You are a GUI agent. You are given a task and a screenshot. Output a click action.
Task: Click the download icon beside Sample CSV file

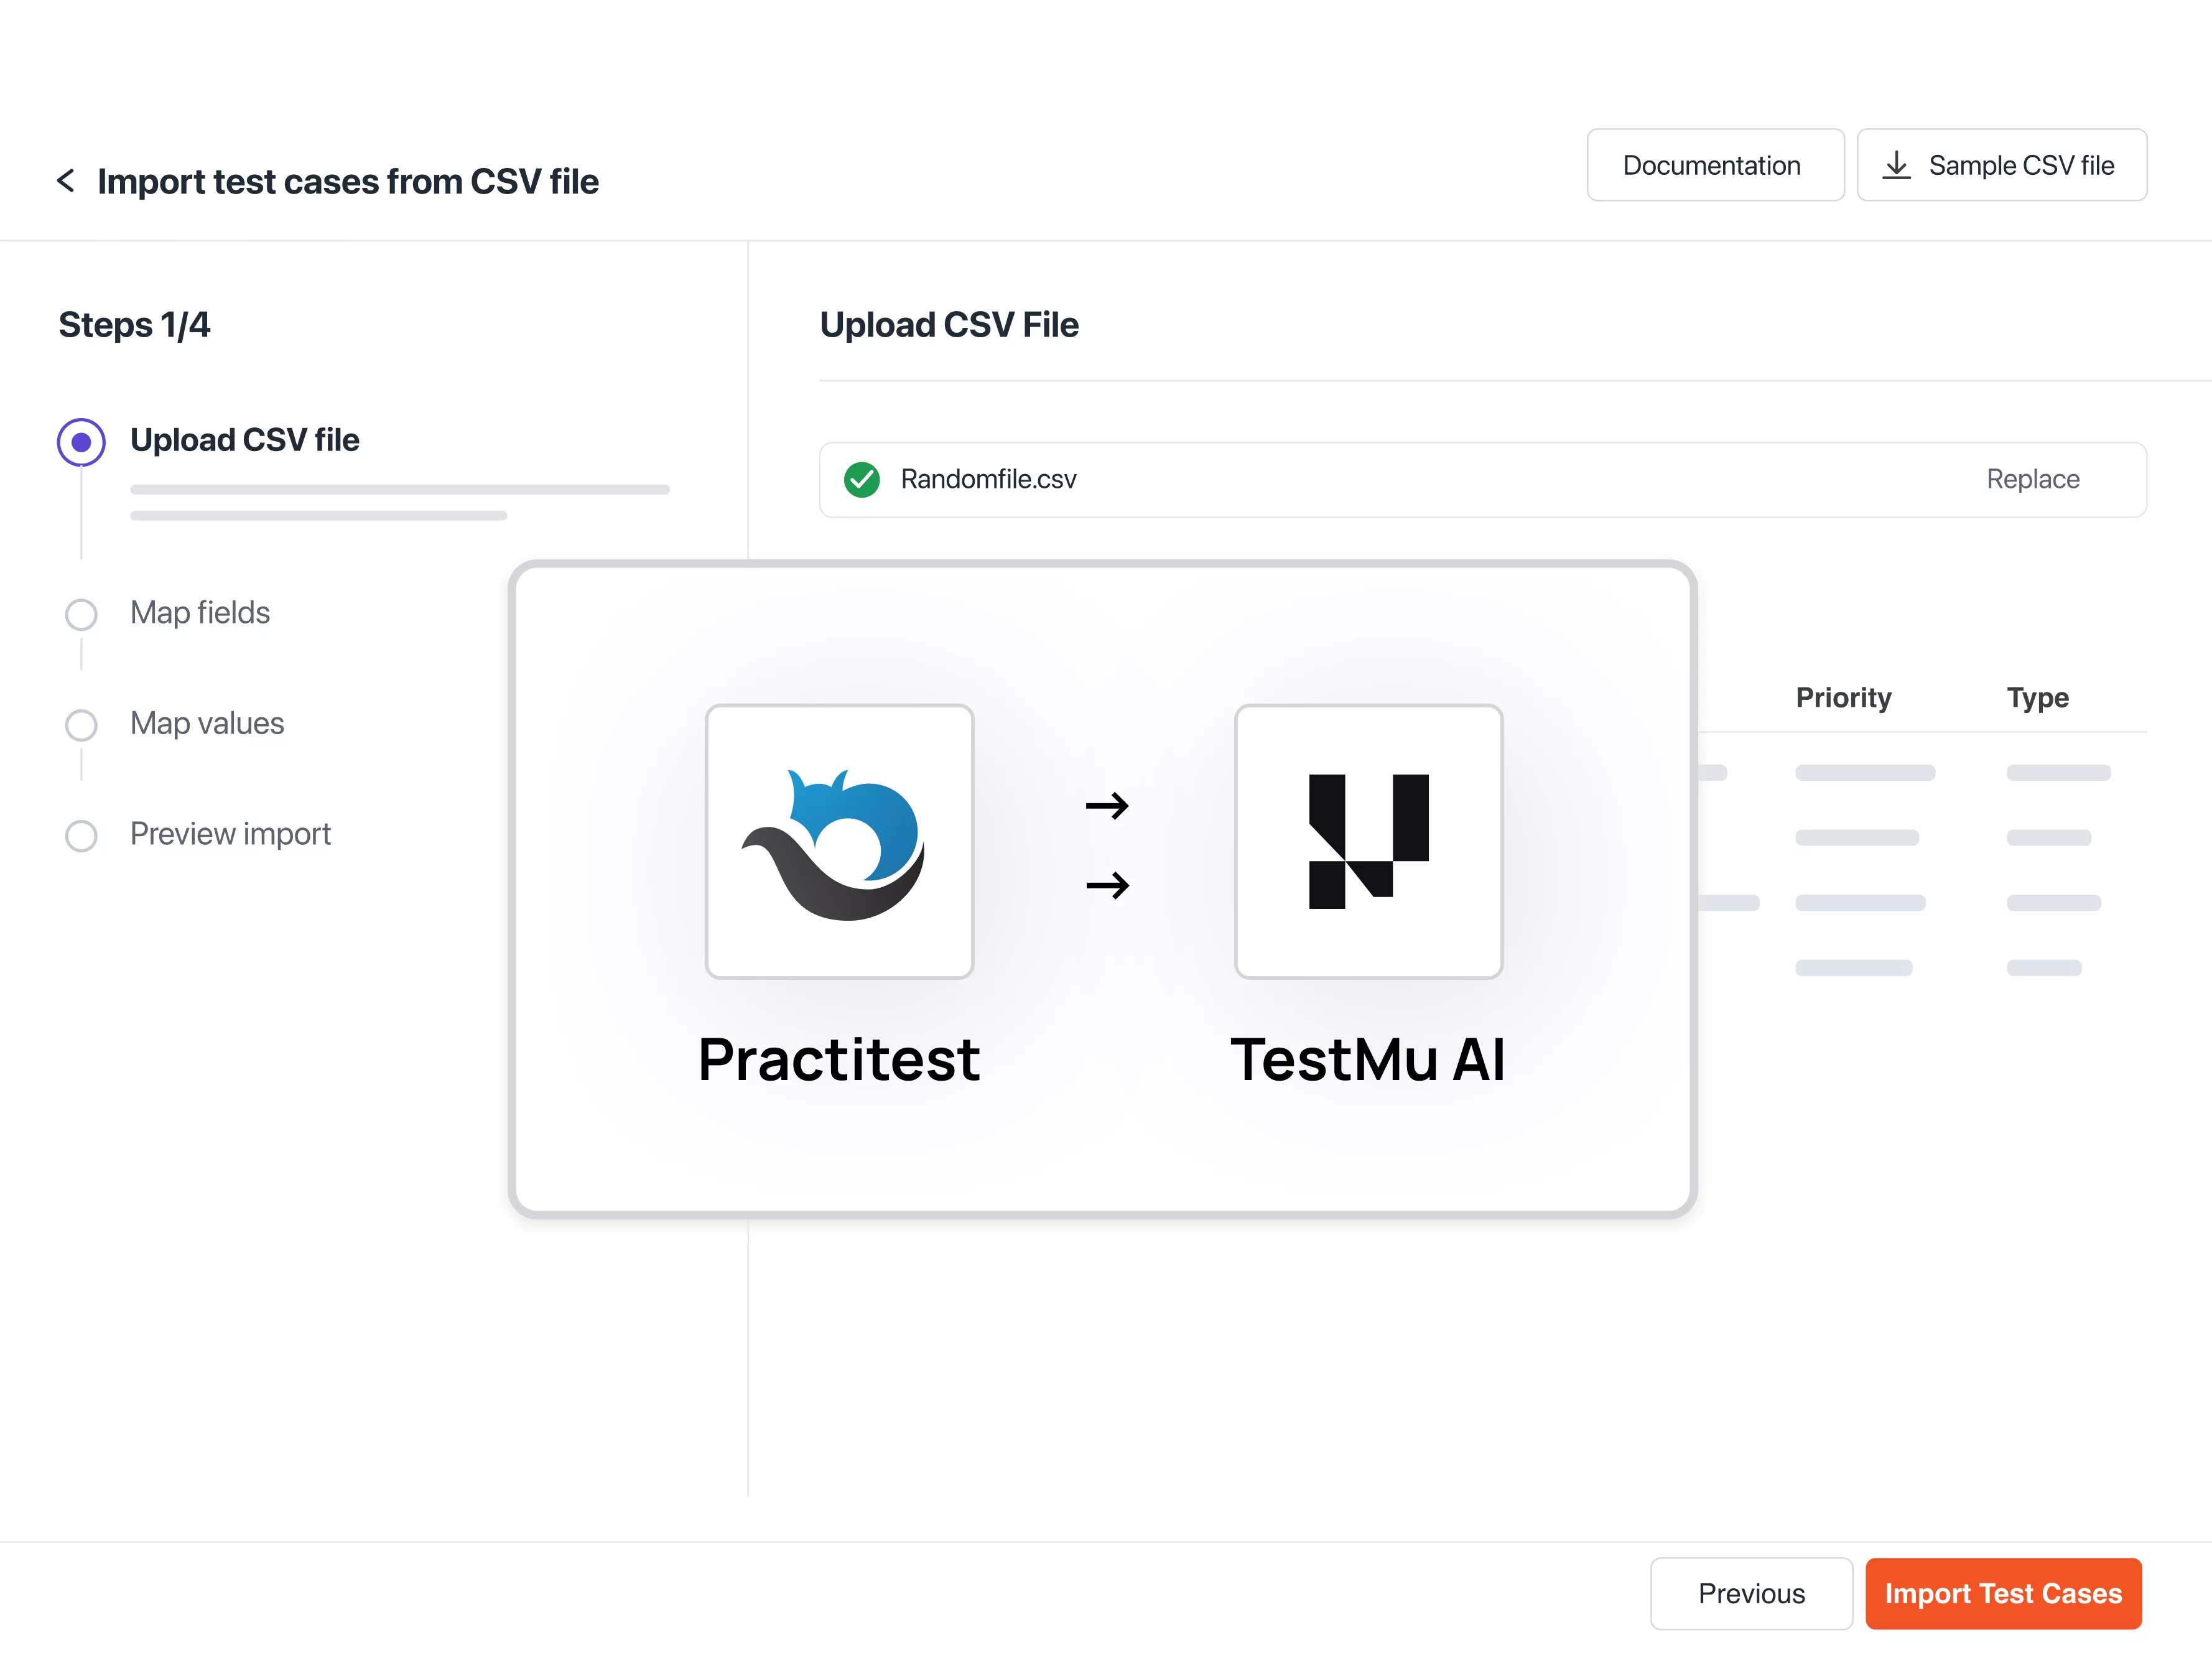pyautogui.click(x=1896, y=165)
